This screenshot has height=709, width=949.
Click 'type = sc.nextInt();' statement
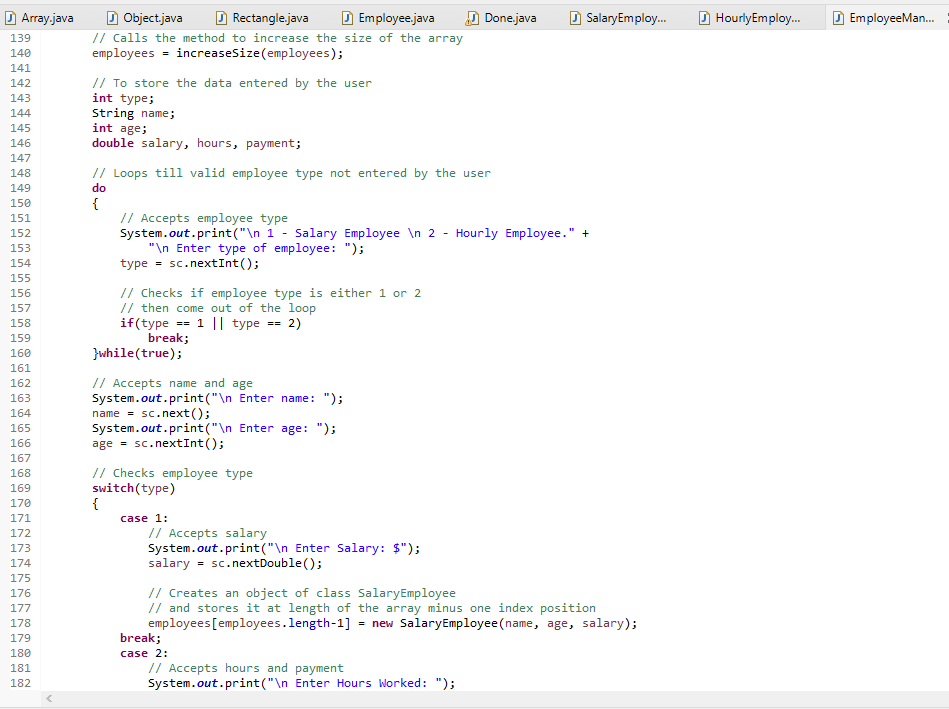(189, 263)
